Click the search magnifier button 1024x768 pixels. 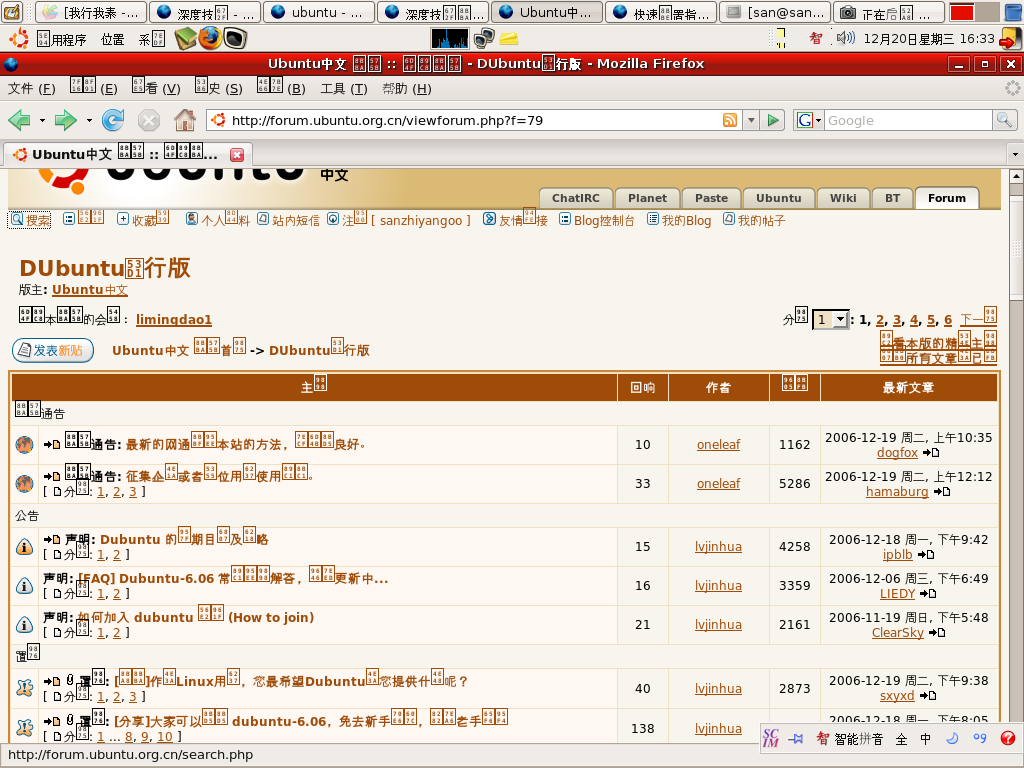(x=1004, y=120)
